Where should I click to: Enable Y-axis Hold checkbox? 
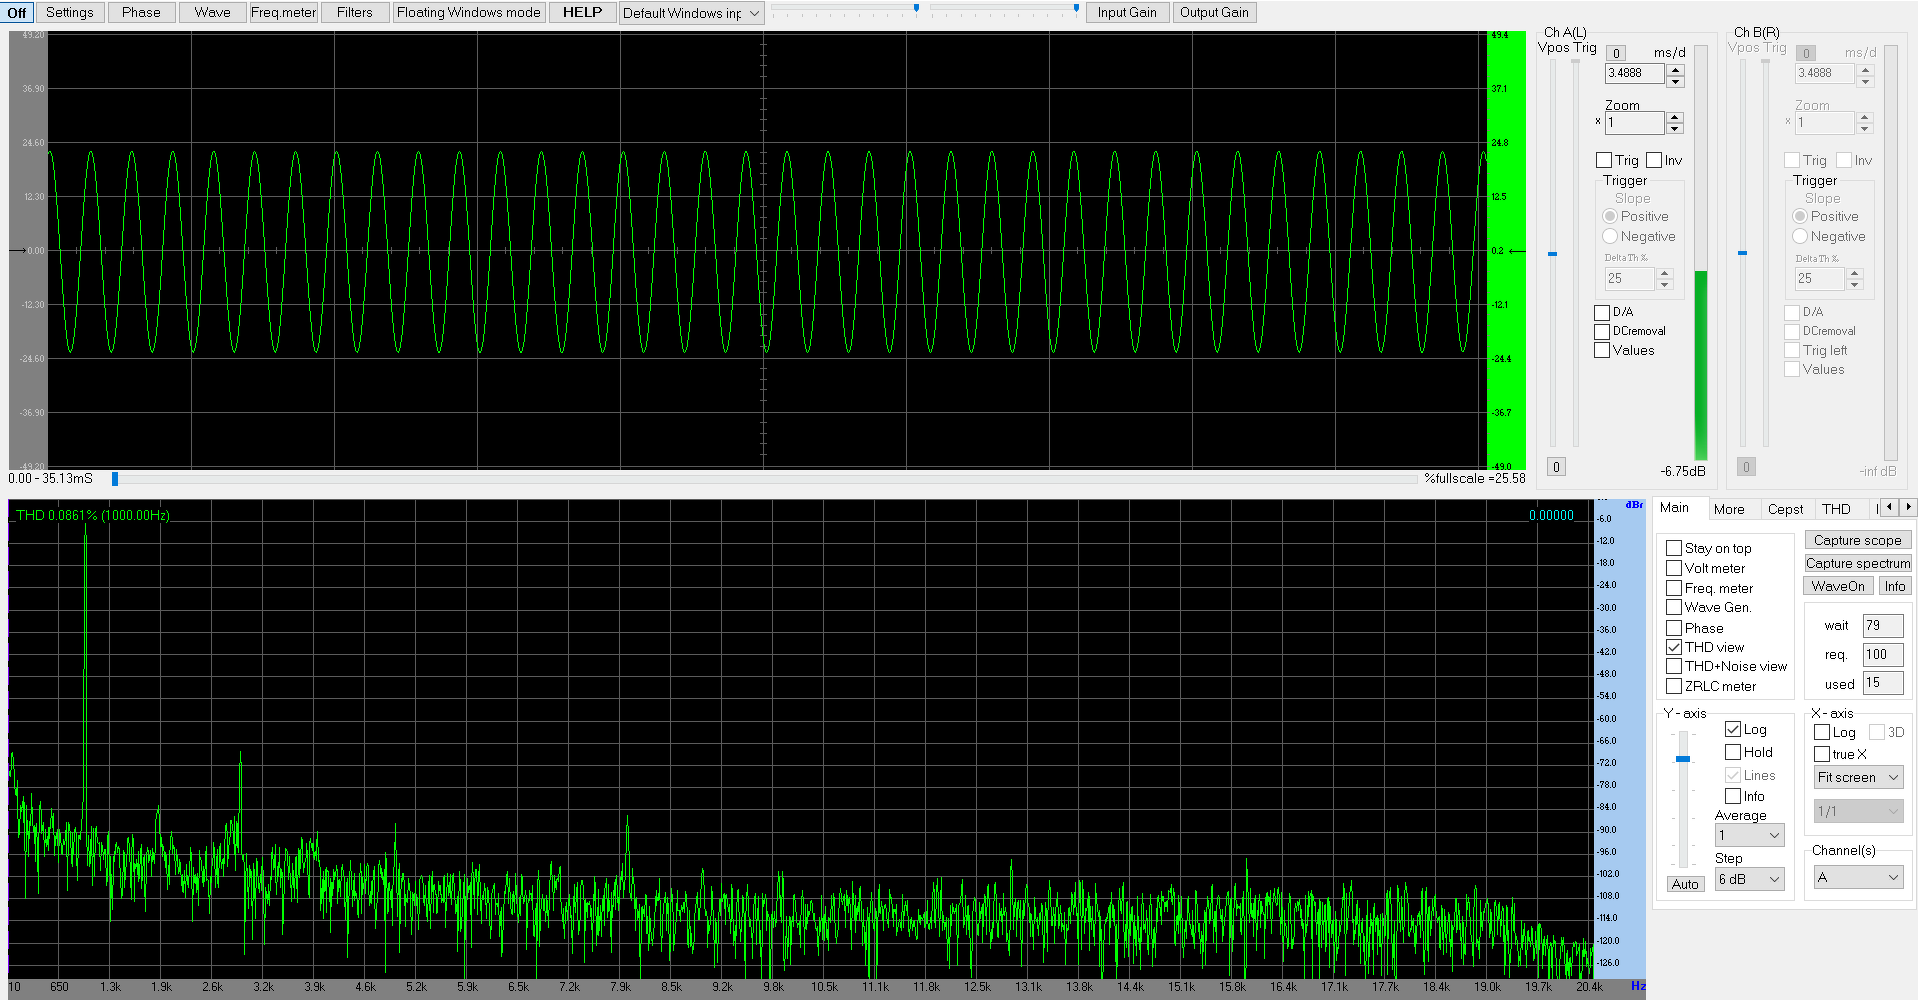1733,752
